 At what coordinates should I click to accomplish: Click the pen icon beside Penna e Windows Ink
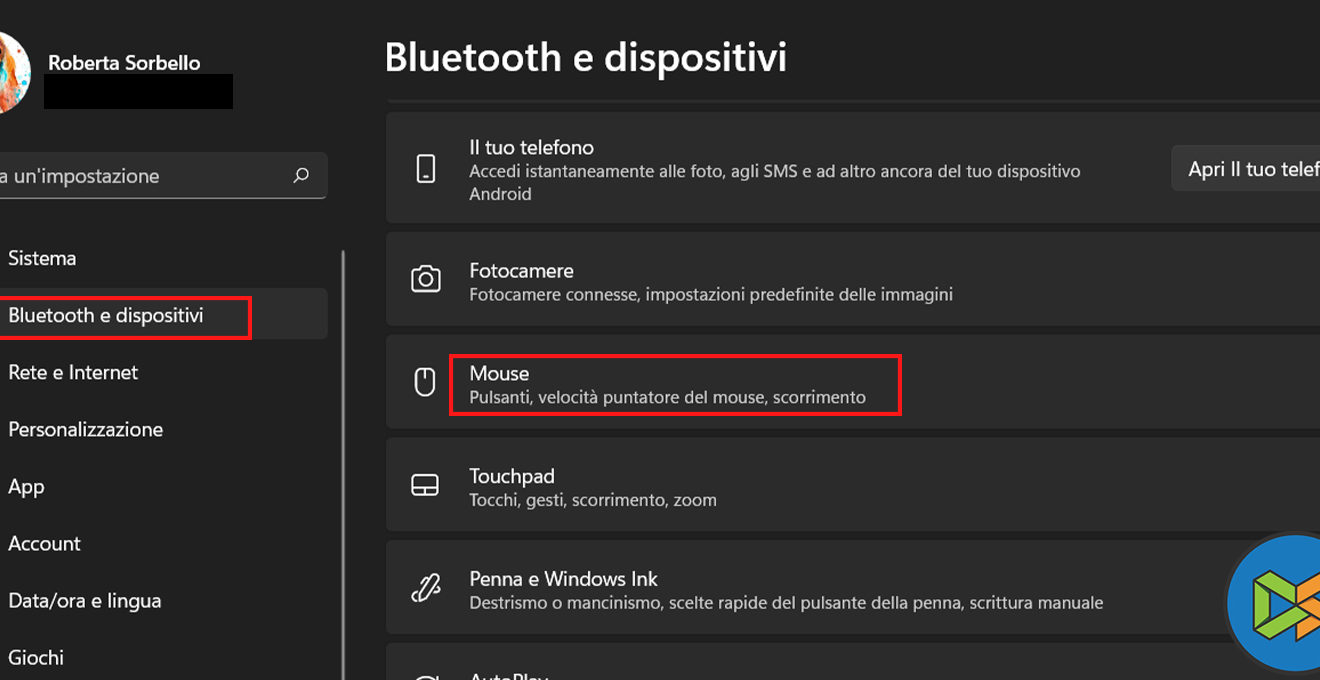pyautogui.click(x=426, y=588)
